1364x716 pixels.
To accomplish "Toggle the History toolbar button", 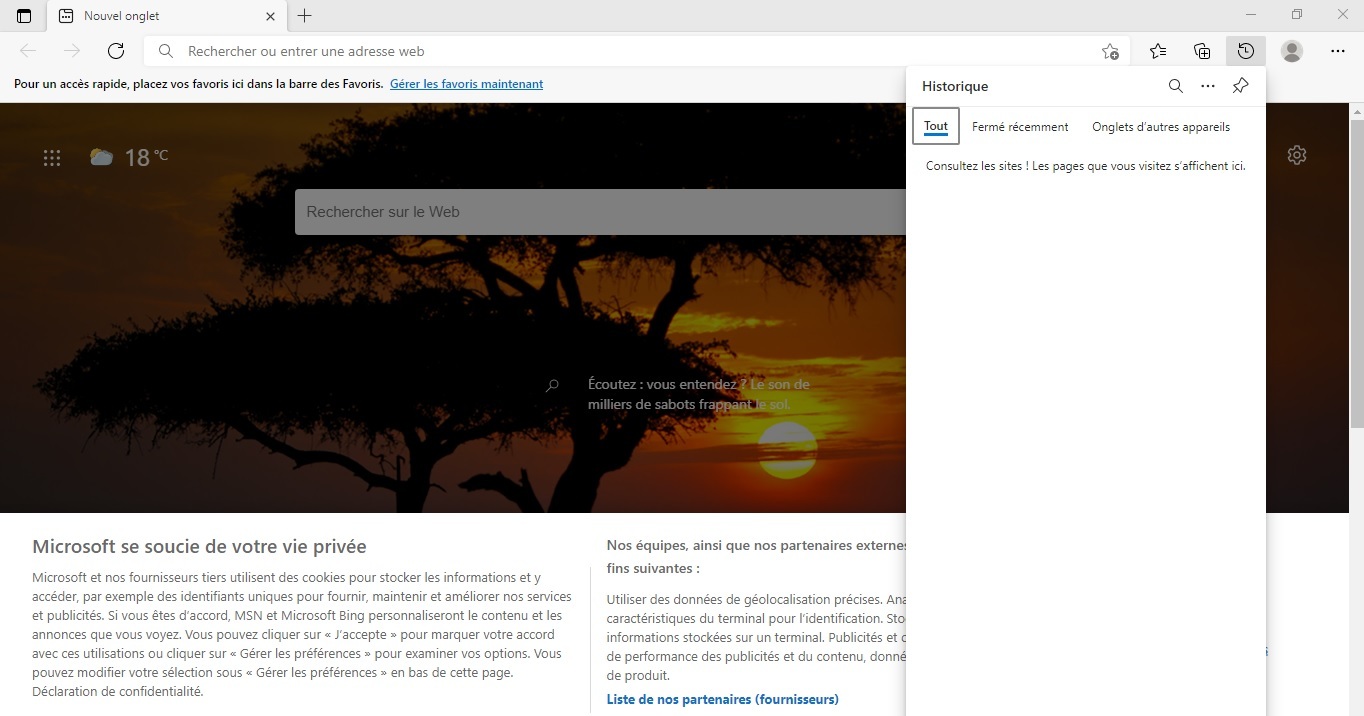I will 1246,51.
